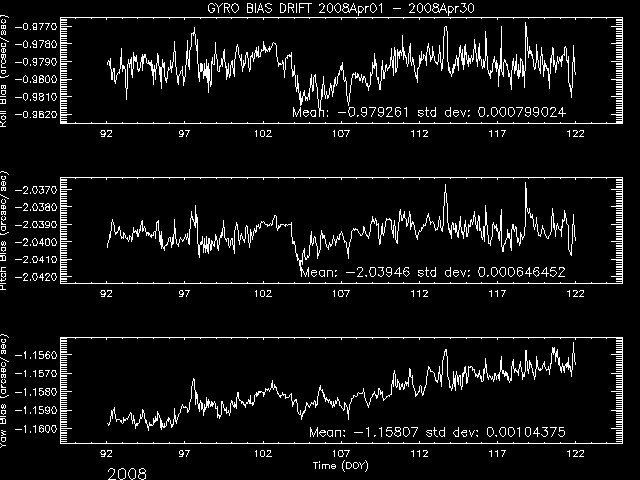Click the roll plot's Mean: -0.979261 std dev: 0.000799024 text

[x=429, y=112]
